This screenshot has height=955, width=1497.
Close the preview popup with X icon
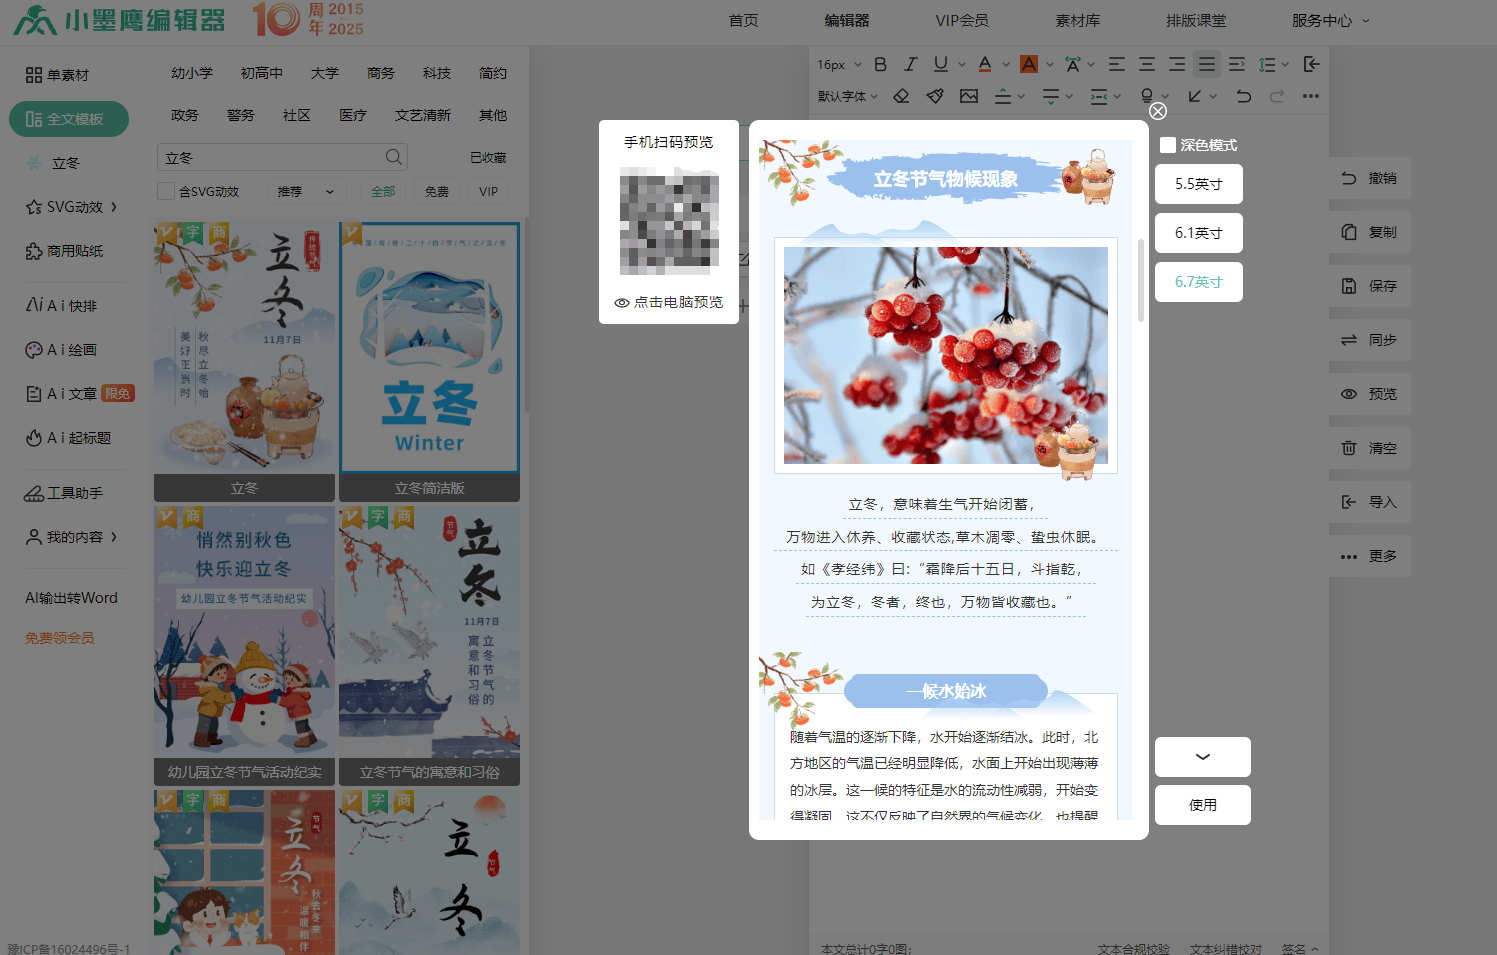click(1158, 111)
